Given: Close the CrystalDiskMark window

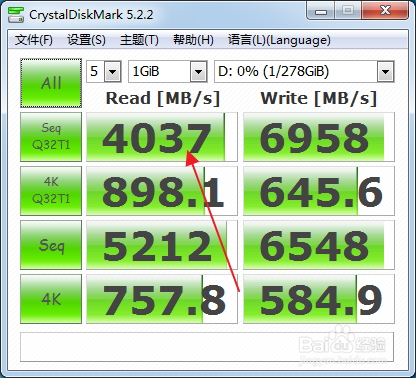Looking at the screenshot, I should 385,11.
